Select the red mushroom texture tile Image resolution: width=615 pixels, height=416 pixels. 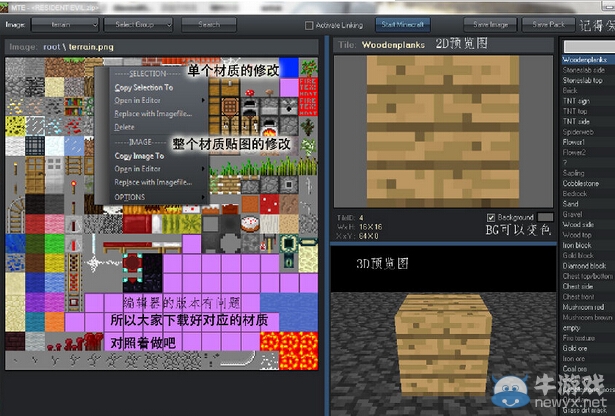[250, 87]
